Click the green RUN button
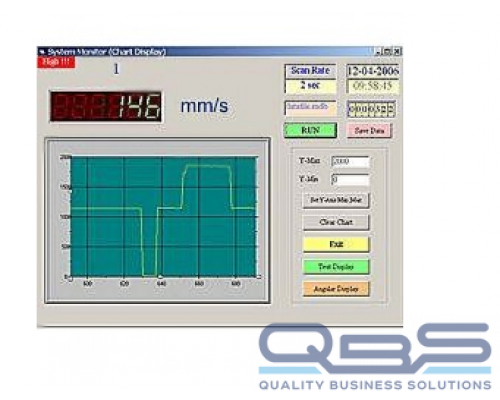The image size is (500, 400). 310,130
